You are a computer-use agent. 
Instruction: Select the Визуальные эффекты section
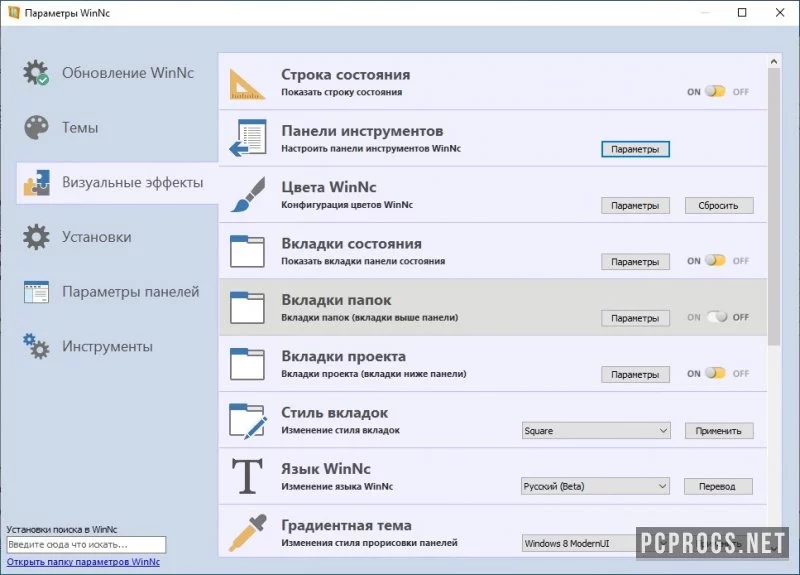click(118, 183)
